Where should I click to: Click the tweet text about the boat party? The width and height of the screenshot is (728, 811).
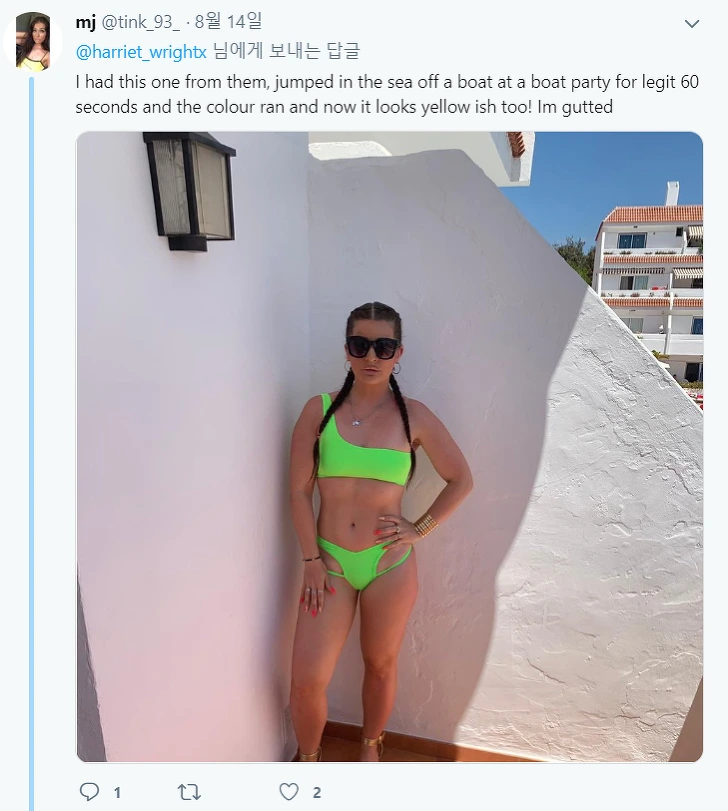pos(387,94)
